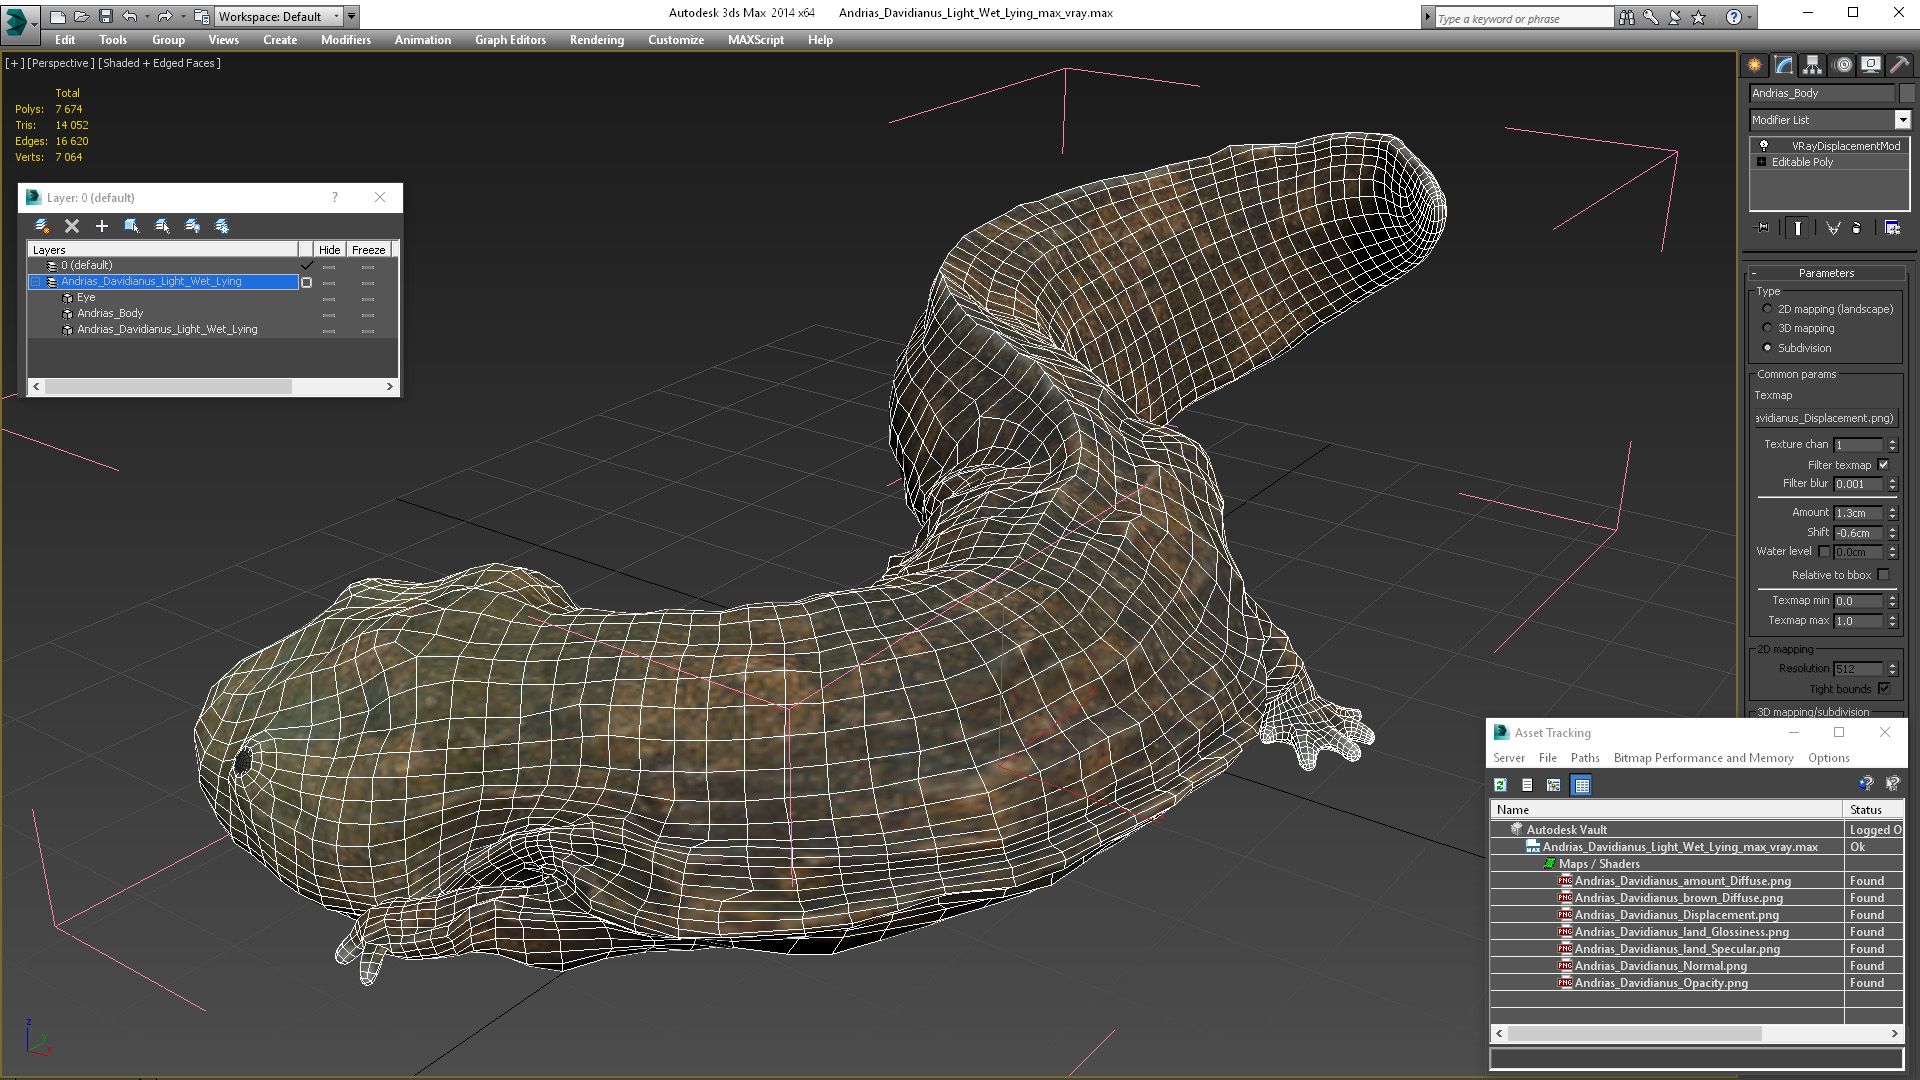The image size is (1920, 1080).
Task: Expand Editable Poly plus sign in stack
Action: 1761,162
